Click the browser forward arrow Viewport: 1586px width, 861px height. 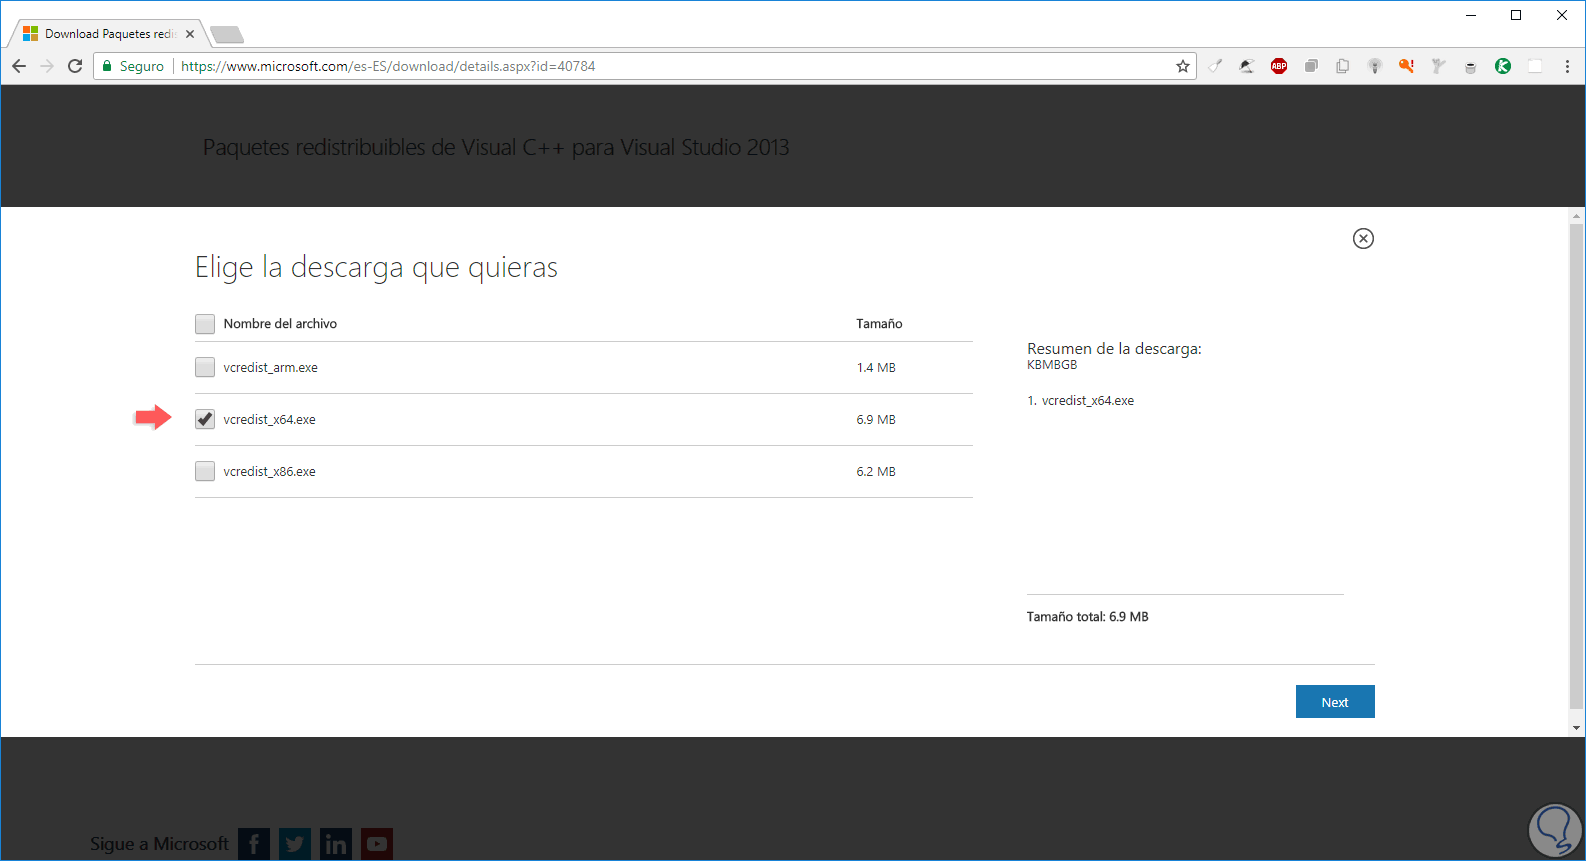point(47,66)
